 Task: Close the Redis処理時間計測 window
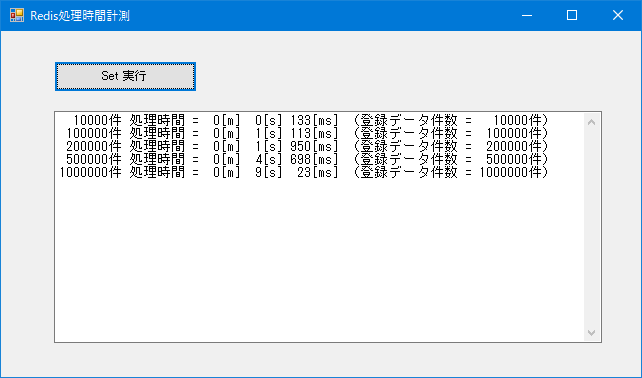pos(618,16)
